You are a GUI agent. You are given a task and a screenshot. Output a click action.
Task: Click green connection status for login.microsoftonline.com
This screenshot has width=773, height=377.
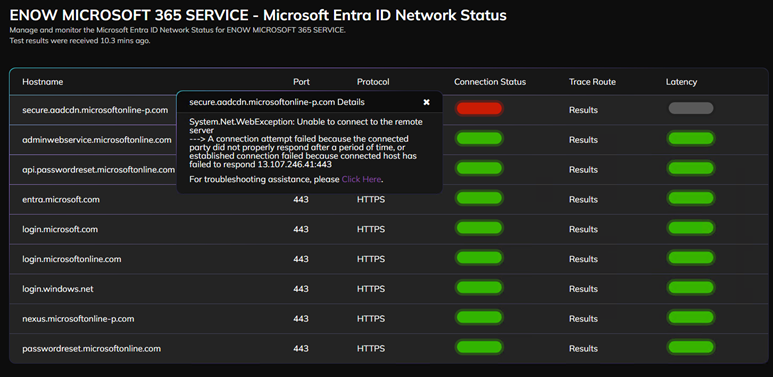coord(479,258)
